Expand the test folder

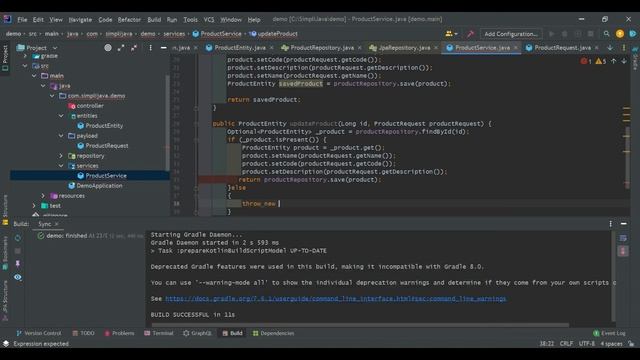34,206
